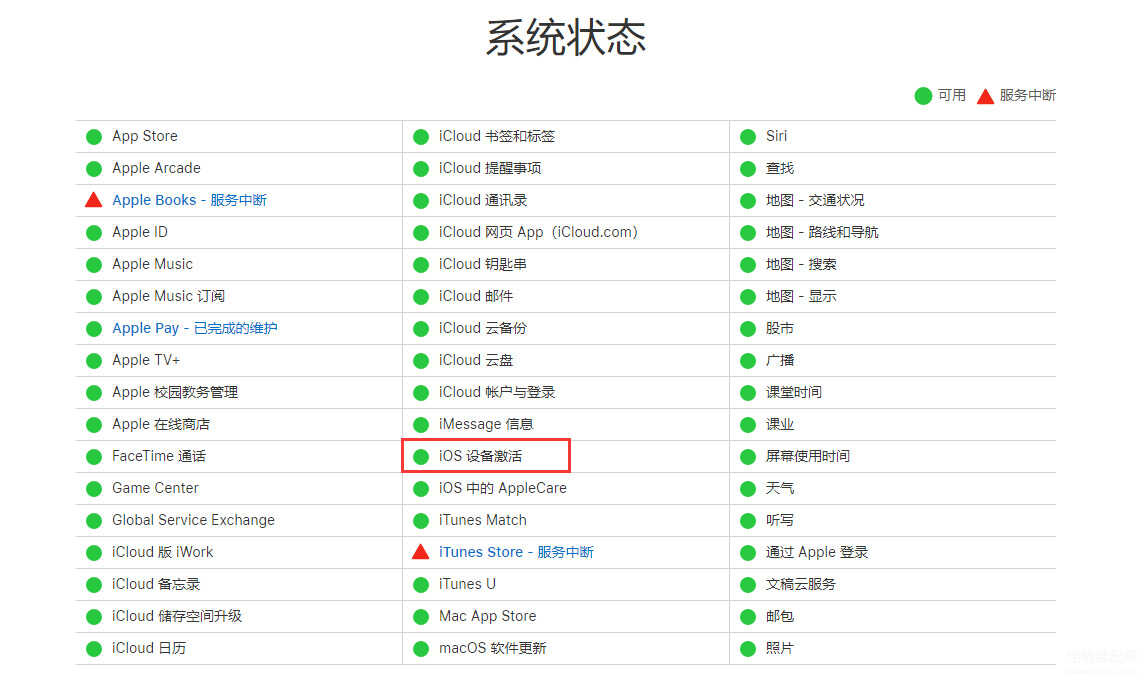
Task: Select the Global Service Exchange entry
Action: click(x=193, y=520)
